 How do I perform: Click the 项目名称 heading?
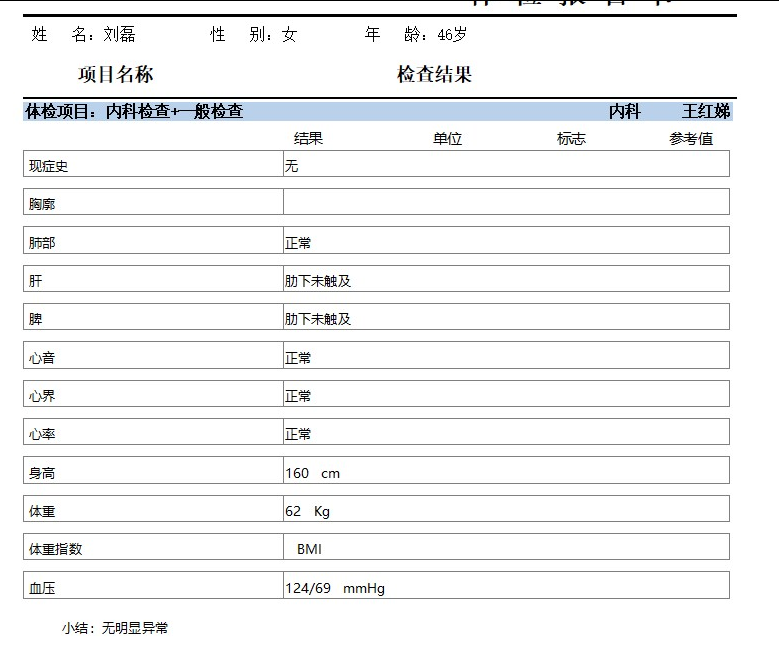click(116, 75)
